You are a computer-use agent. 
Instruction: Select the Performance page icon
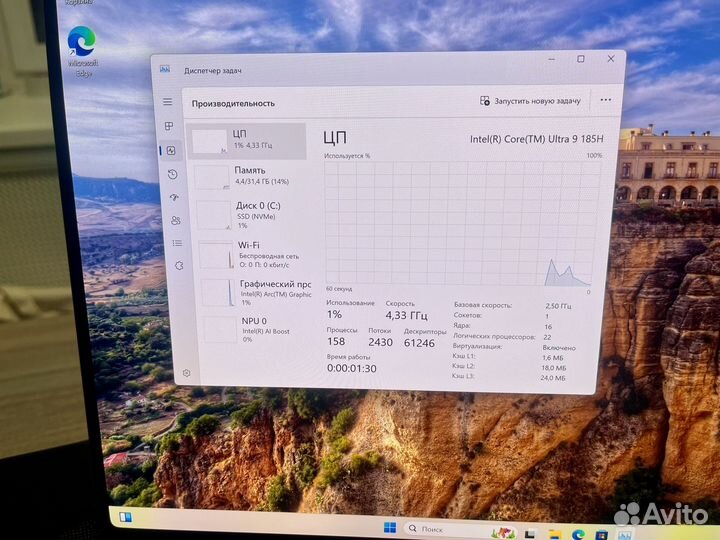[171, 151]
